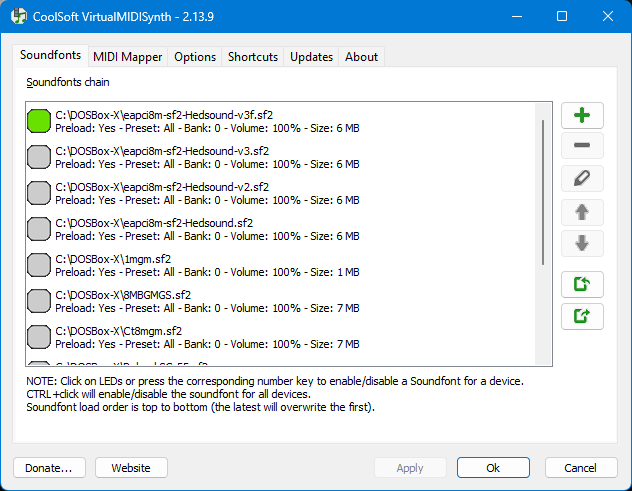Add a new soundfont with the green plus icon
The height and width of the screenshot is (491, 632).
(x=582, y=115)
